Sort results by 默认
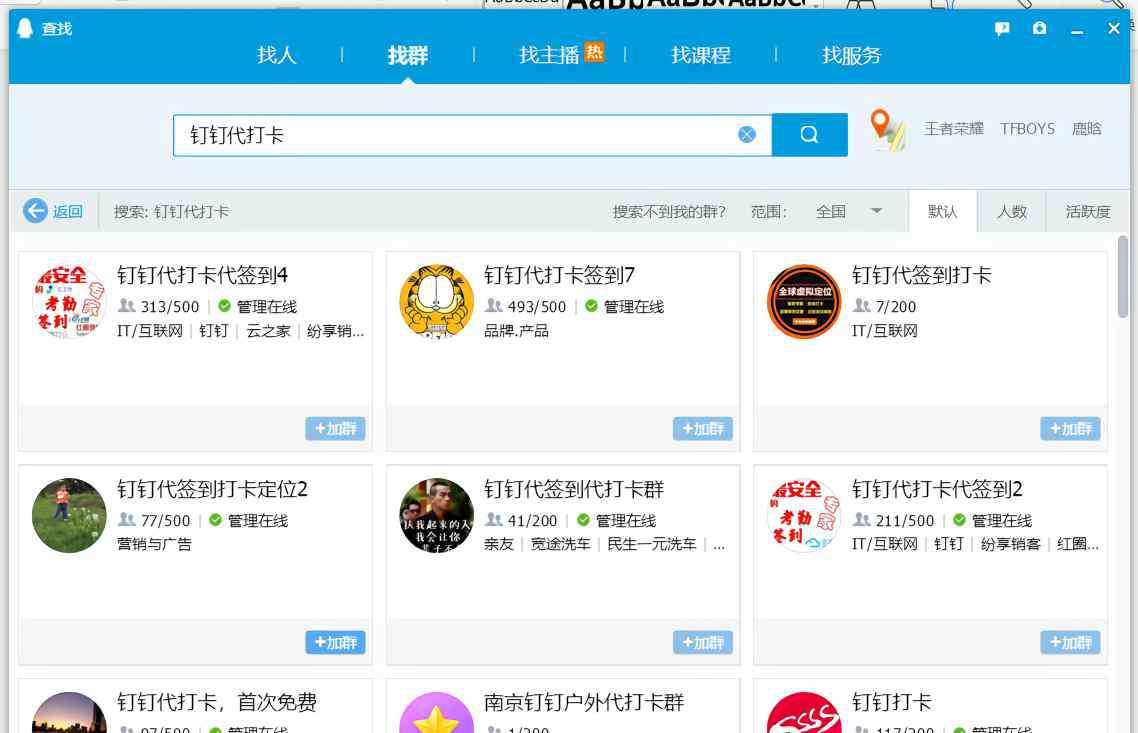 (943, 211)
